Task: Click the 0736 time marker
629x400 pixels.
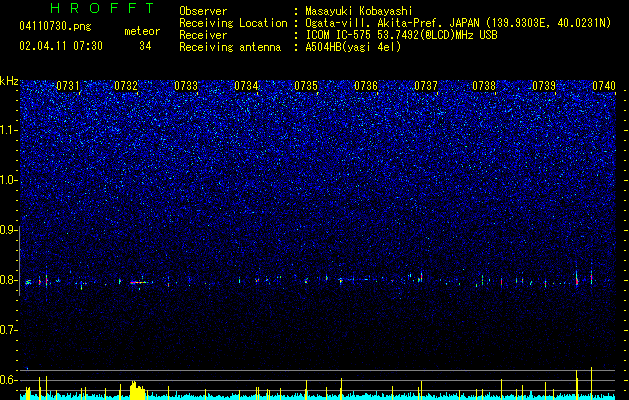Action: coord(366,85)
